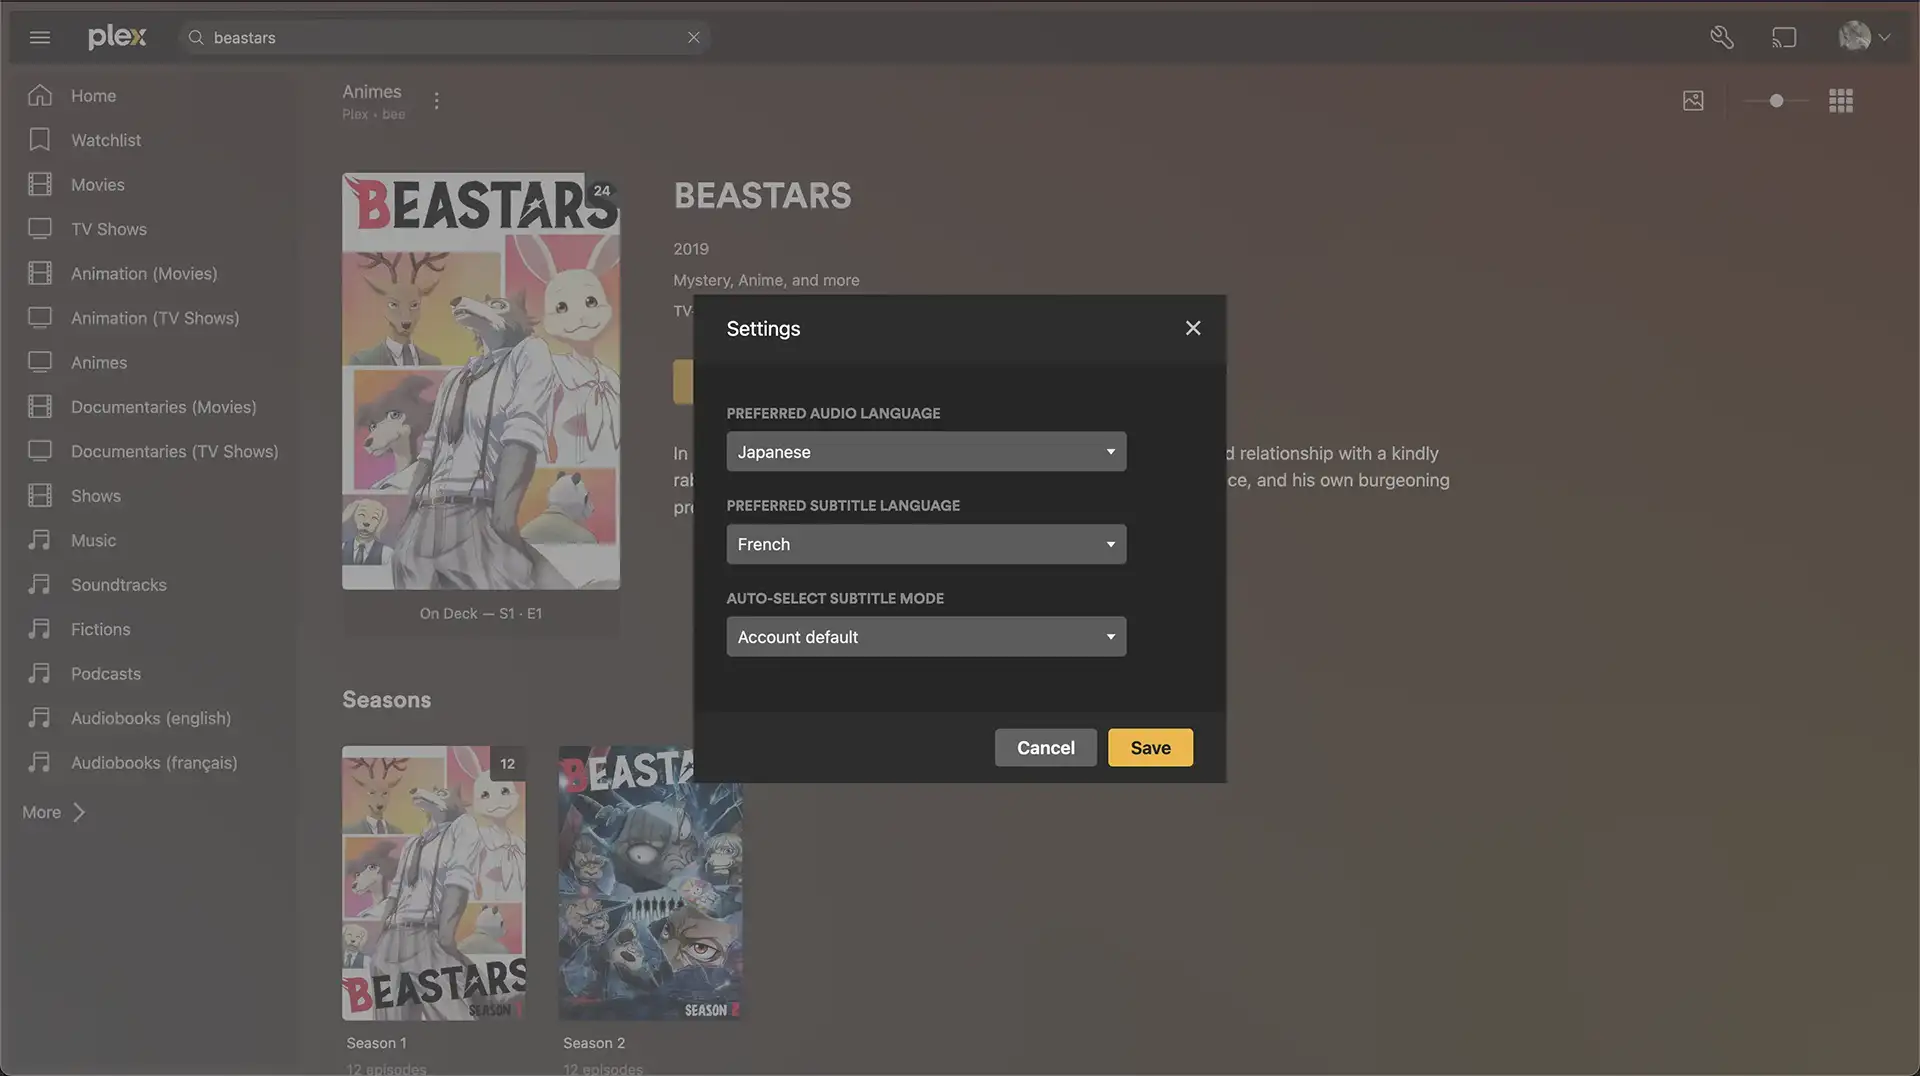The width and height of the screenshot is (1920, 1076).
Task: Switch to grid view layout
Action: [x=1841, y=100]
